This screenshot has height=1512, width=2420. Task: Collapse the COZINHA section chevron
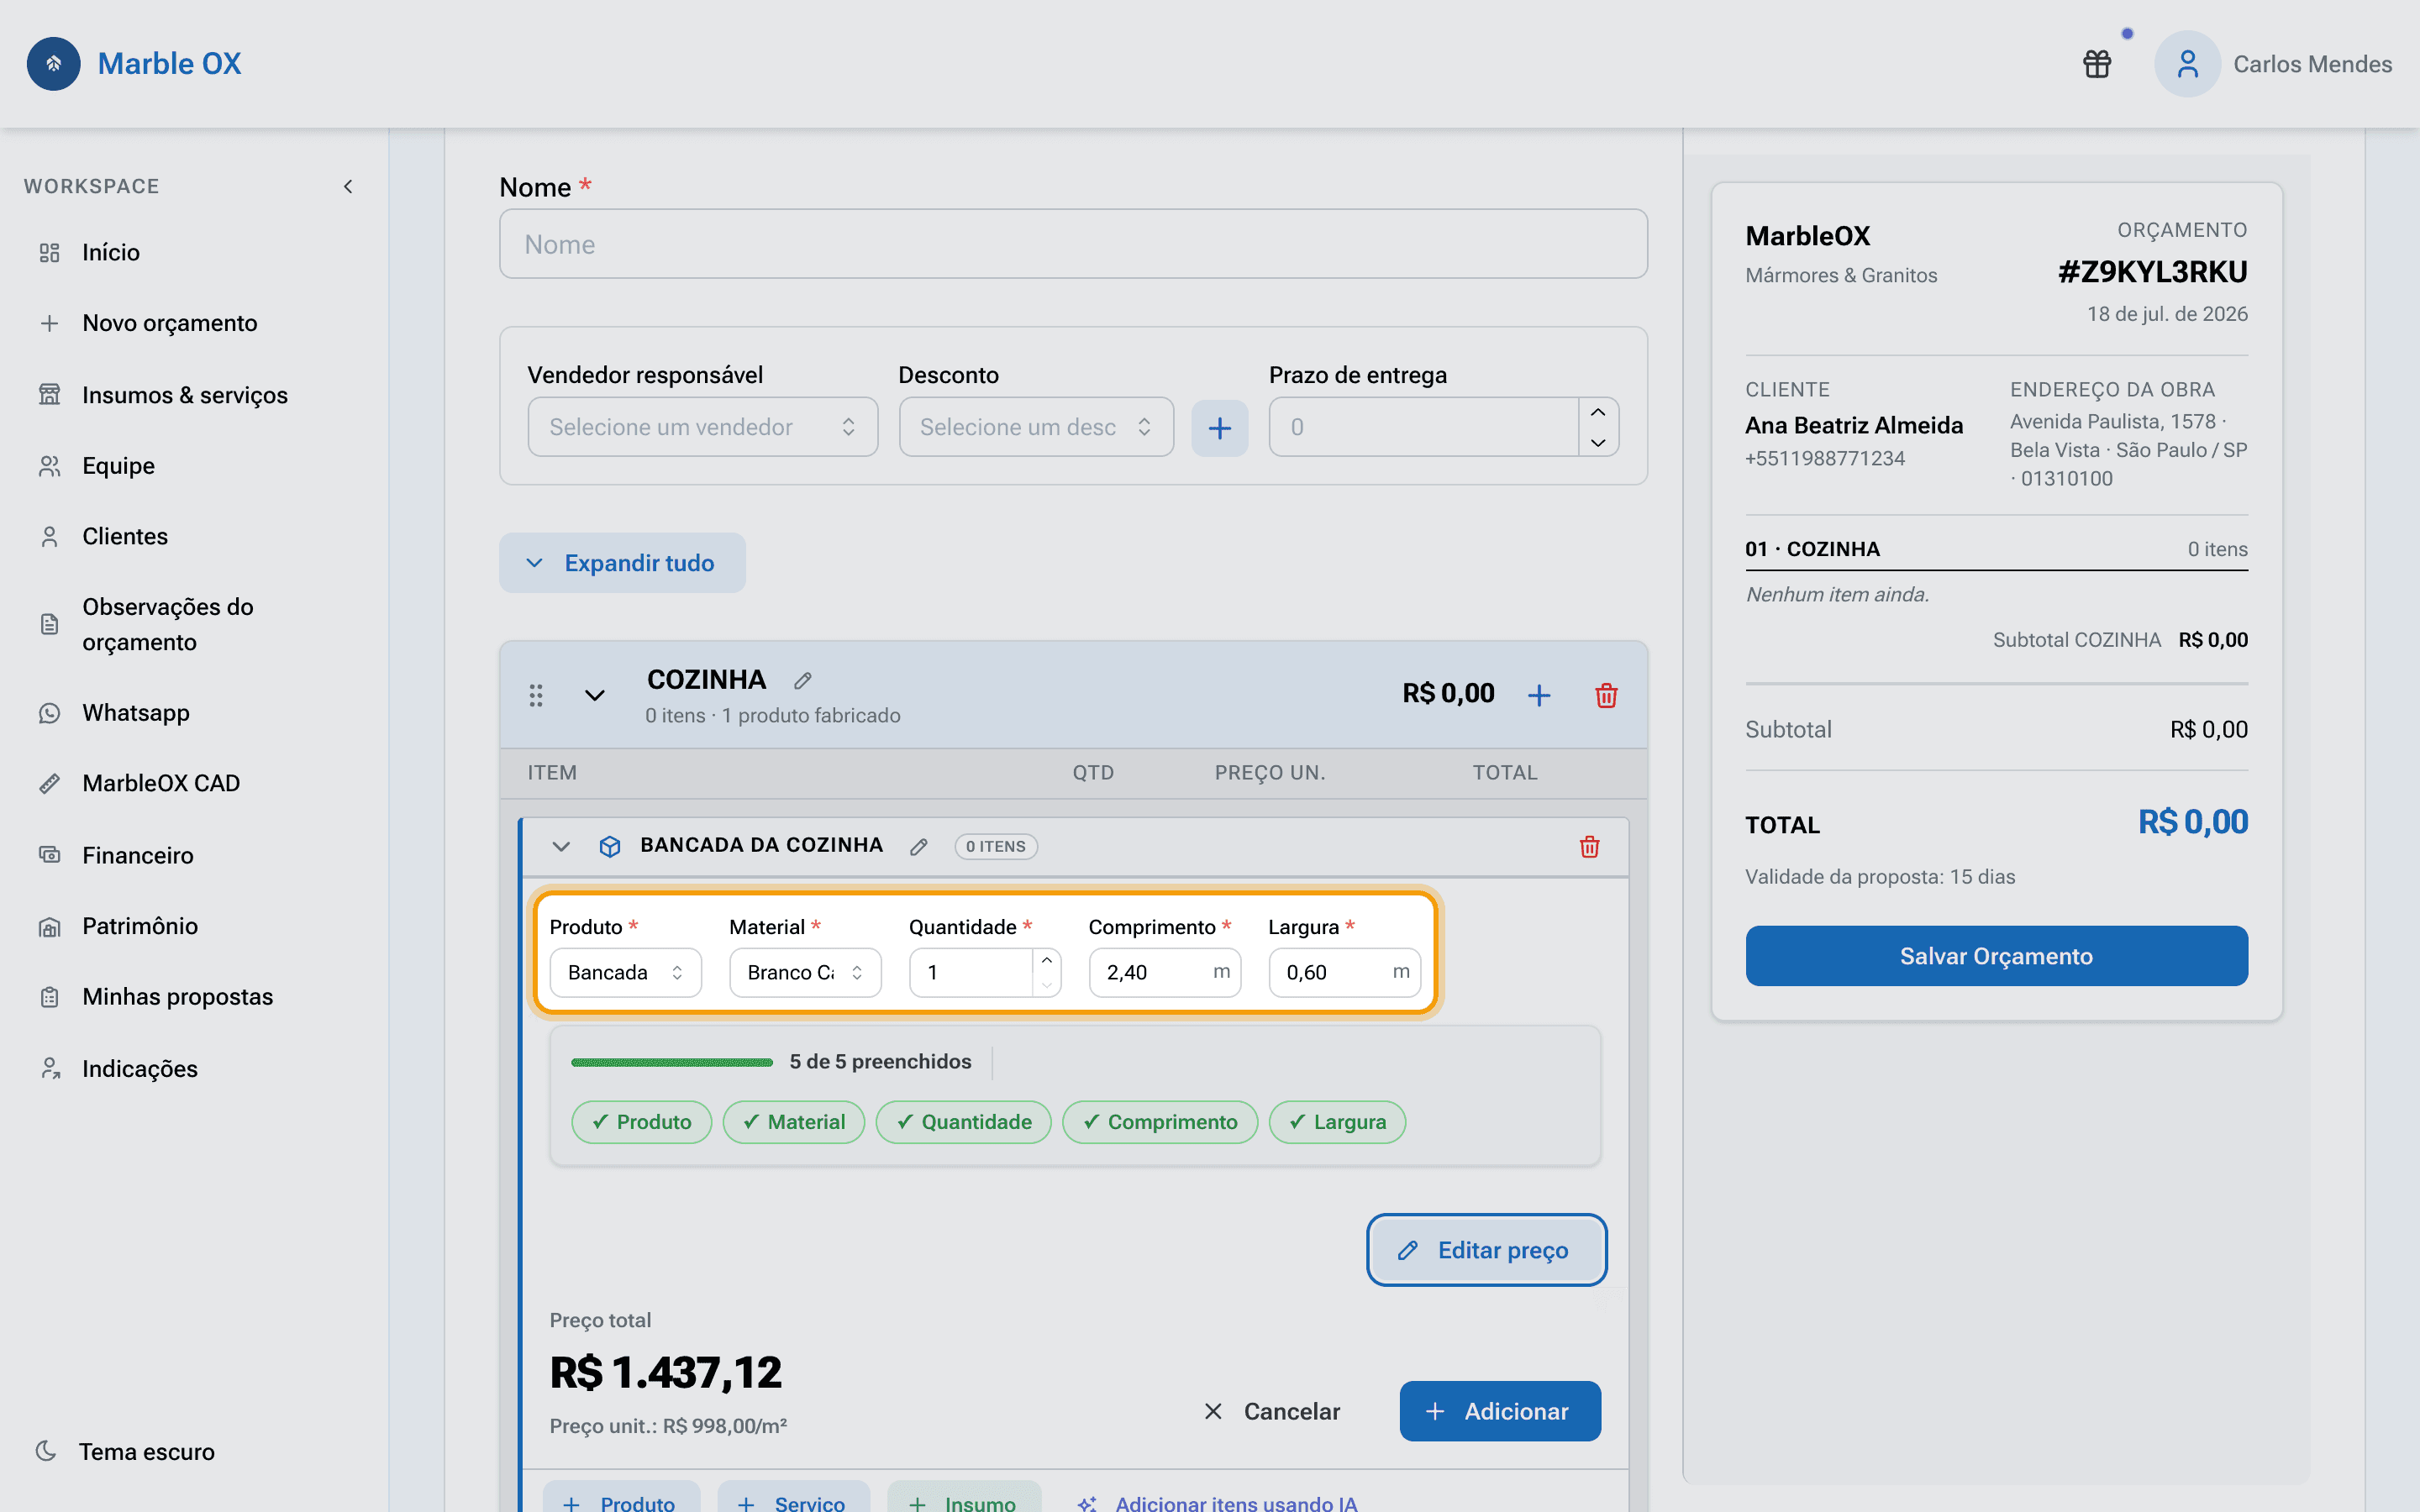click(x=595, y=695)
